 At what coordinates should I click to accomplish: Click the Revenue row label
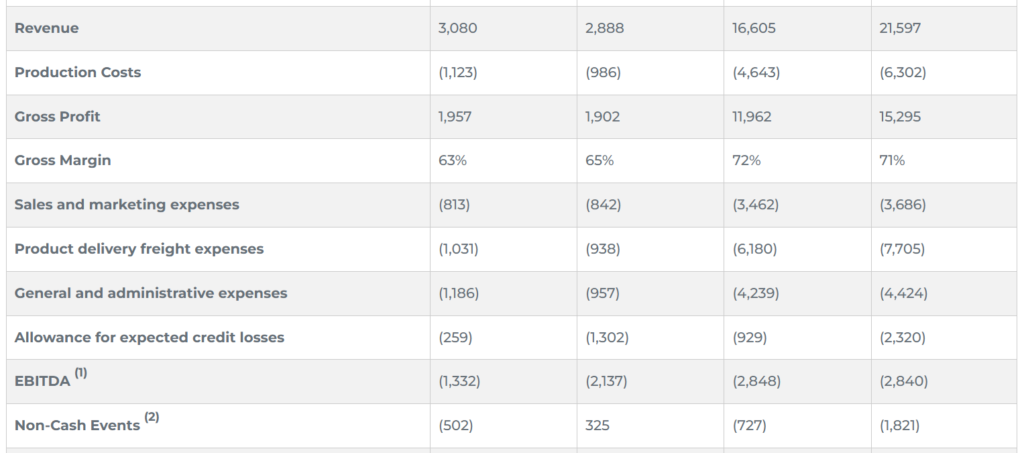click(x=46, y=28)
